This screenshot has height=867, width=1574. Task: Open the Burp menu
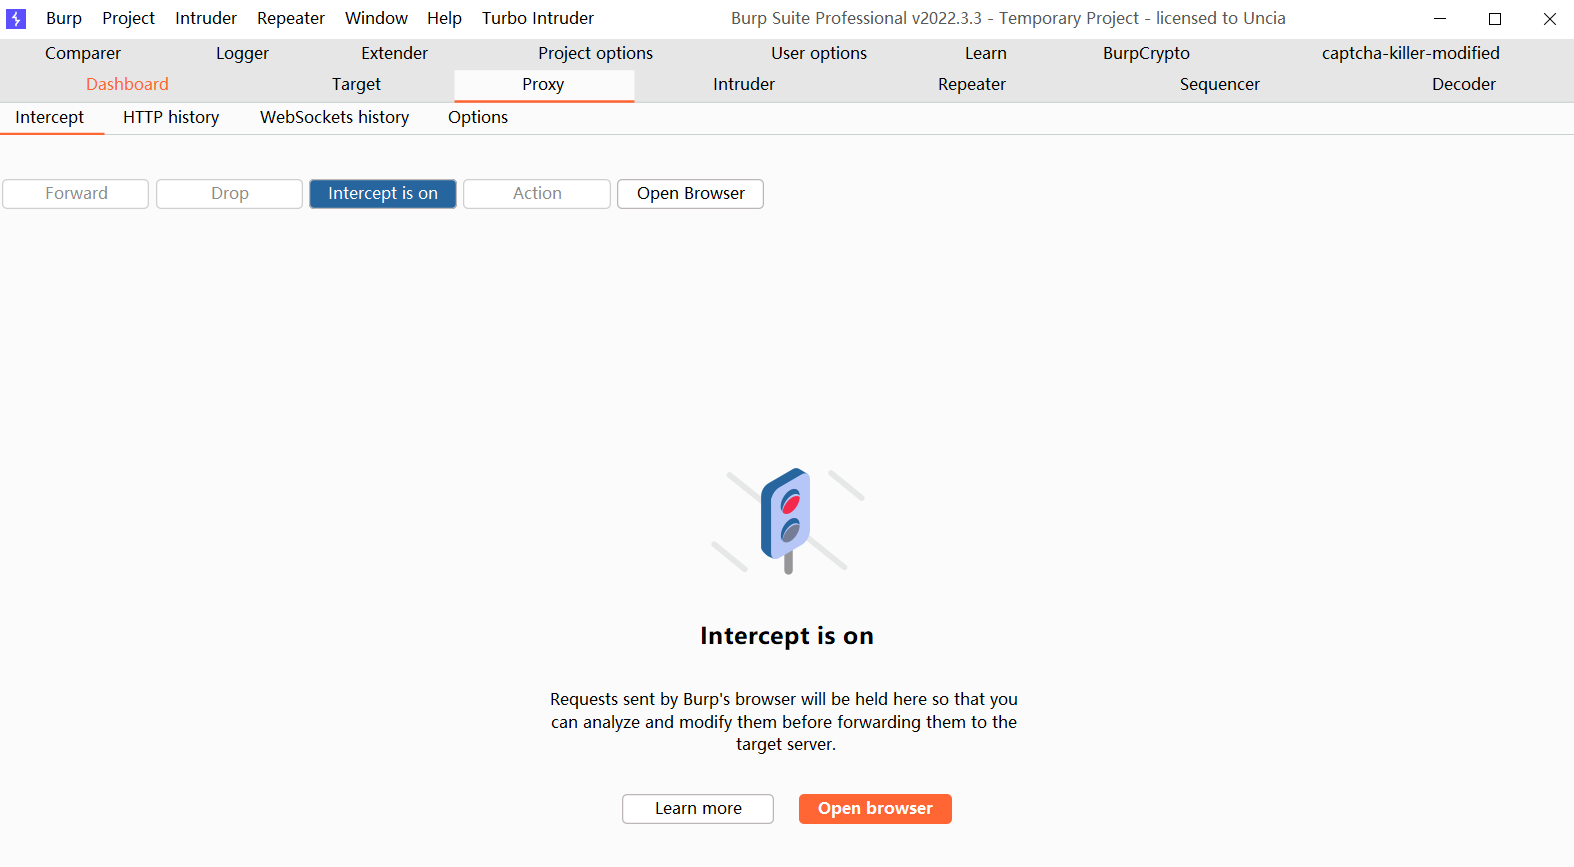click(64, 18)
